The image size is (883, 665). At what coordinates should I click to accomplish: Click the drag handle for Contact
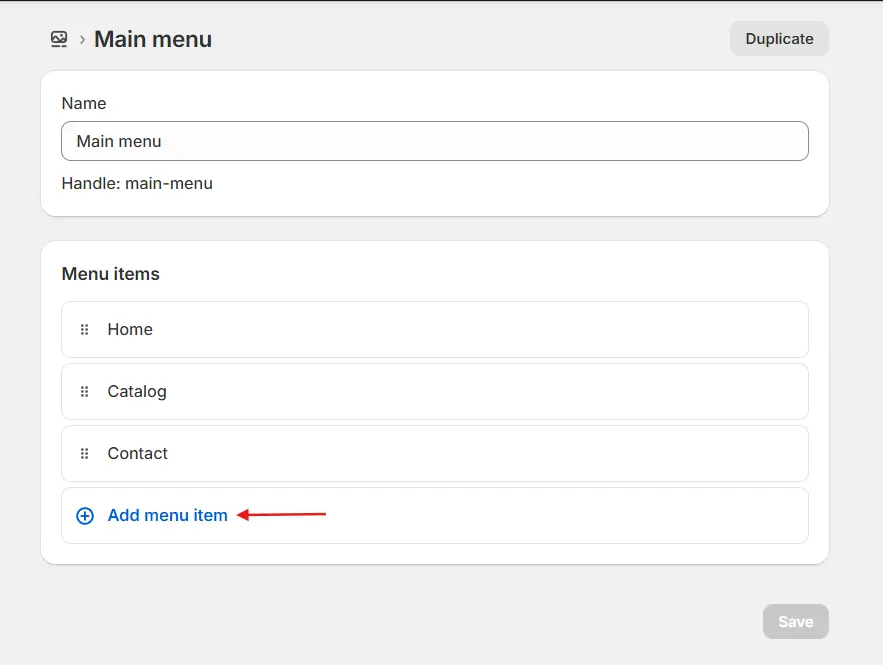[x=84, y=453]
